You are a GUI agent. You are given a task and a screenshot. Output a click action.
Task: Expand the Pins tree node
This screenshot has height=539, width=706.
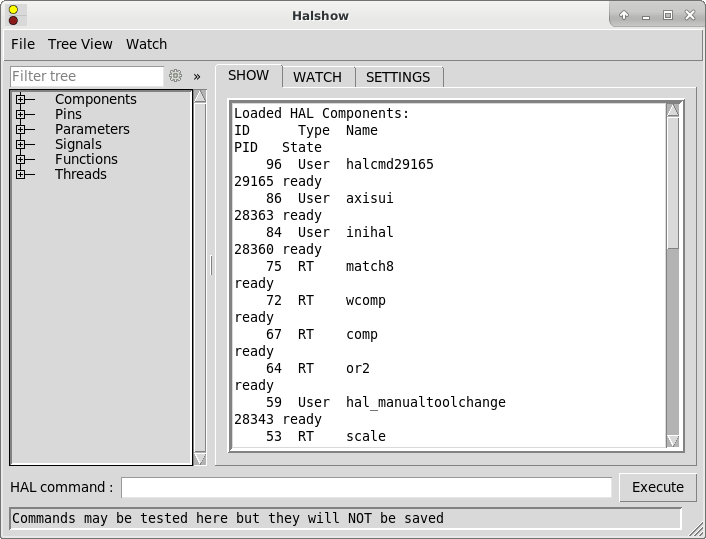(x=20, y=114)
